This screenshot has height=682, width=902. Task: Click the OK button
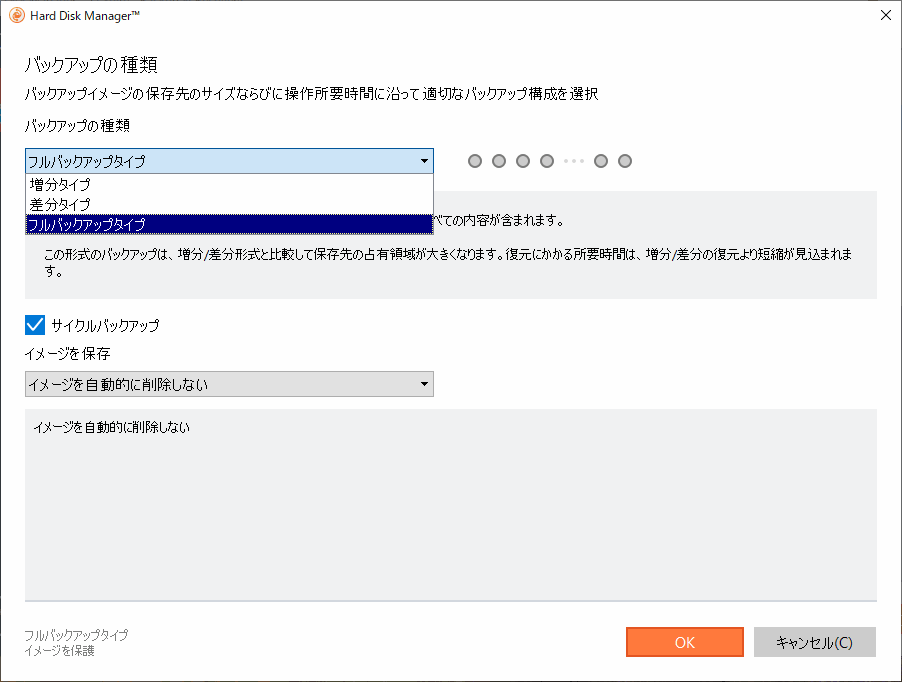684,642
